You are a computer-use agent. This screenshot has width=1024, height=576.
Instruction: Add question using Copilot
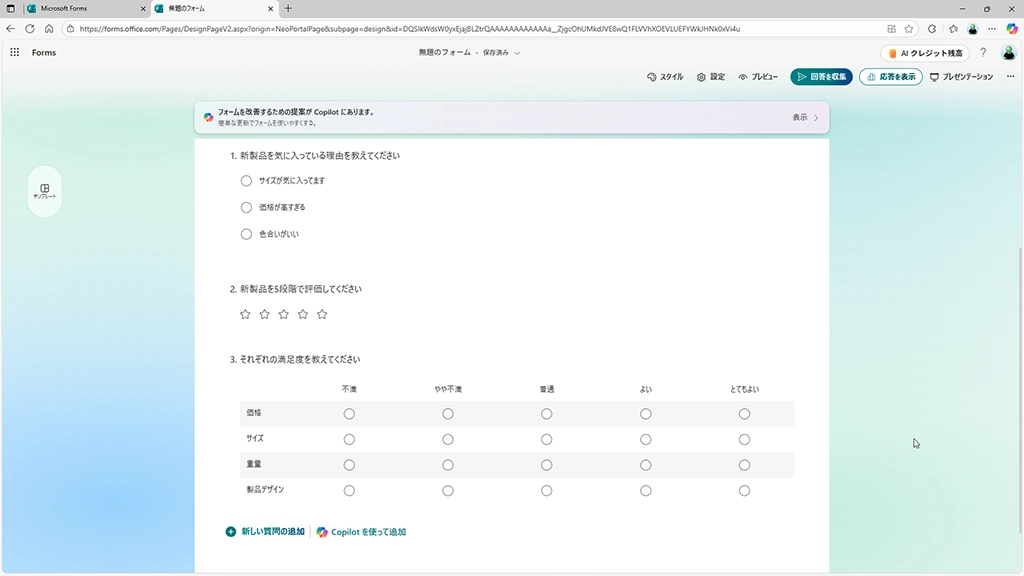click(x=361, y=532)
